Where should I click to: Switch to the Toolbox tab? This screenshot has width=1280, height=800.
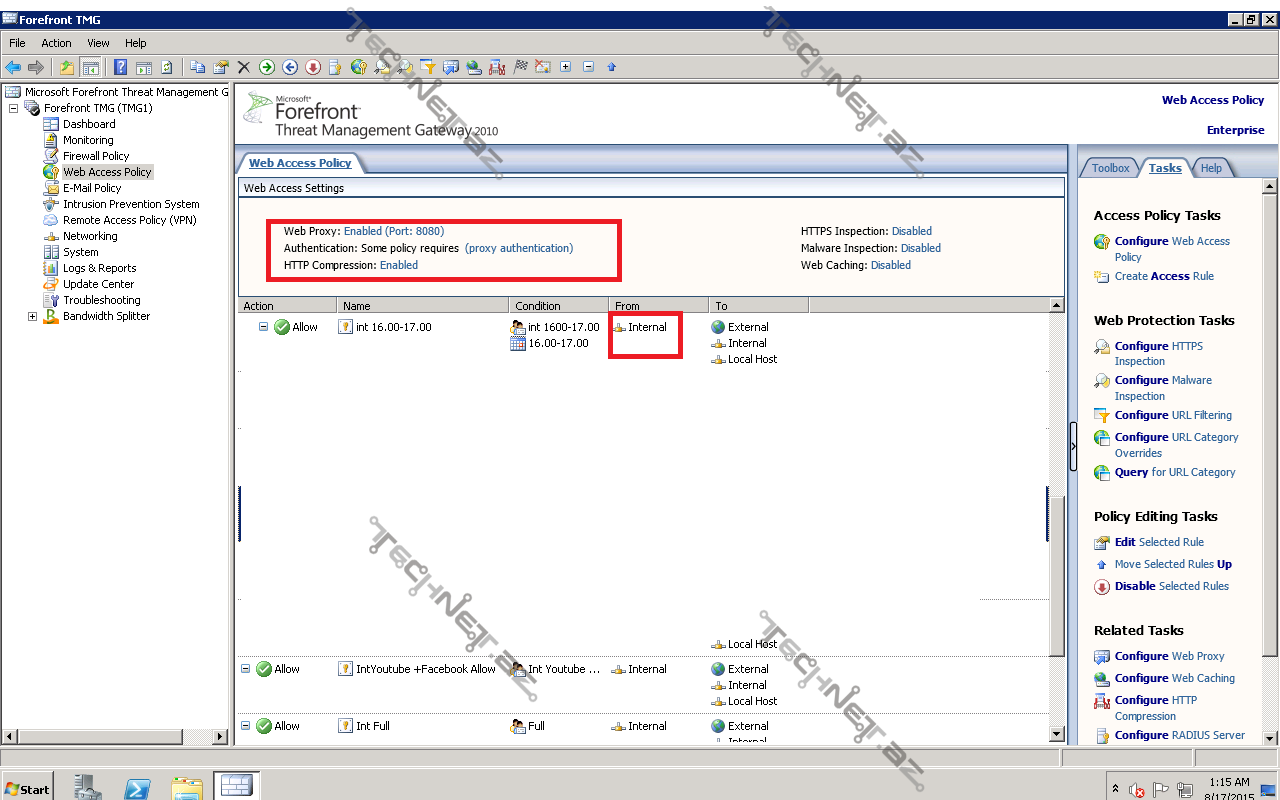1110,168
